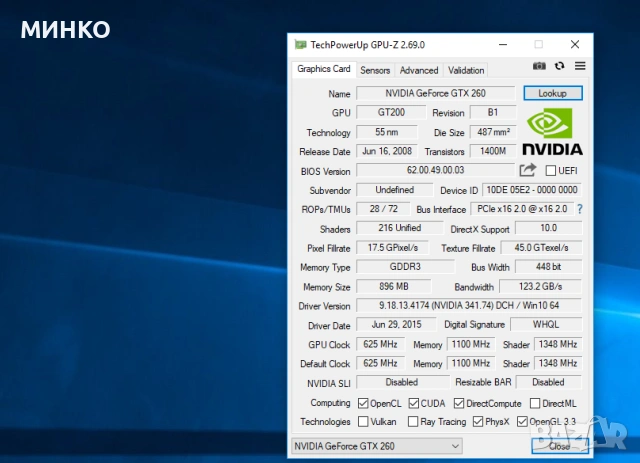Image resolution: width=640 pixels, height=463 pixels.
Task: Click the Driver Date value Jun 29, 2015
Action: pos(396,325)
